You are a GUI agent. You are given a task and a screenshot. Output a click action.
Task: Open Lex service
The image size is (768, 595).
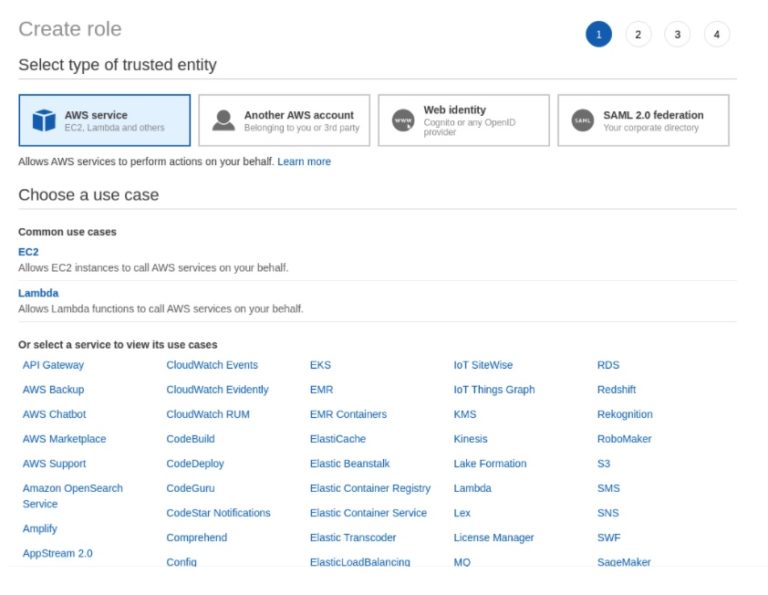(461, 513)
